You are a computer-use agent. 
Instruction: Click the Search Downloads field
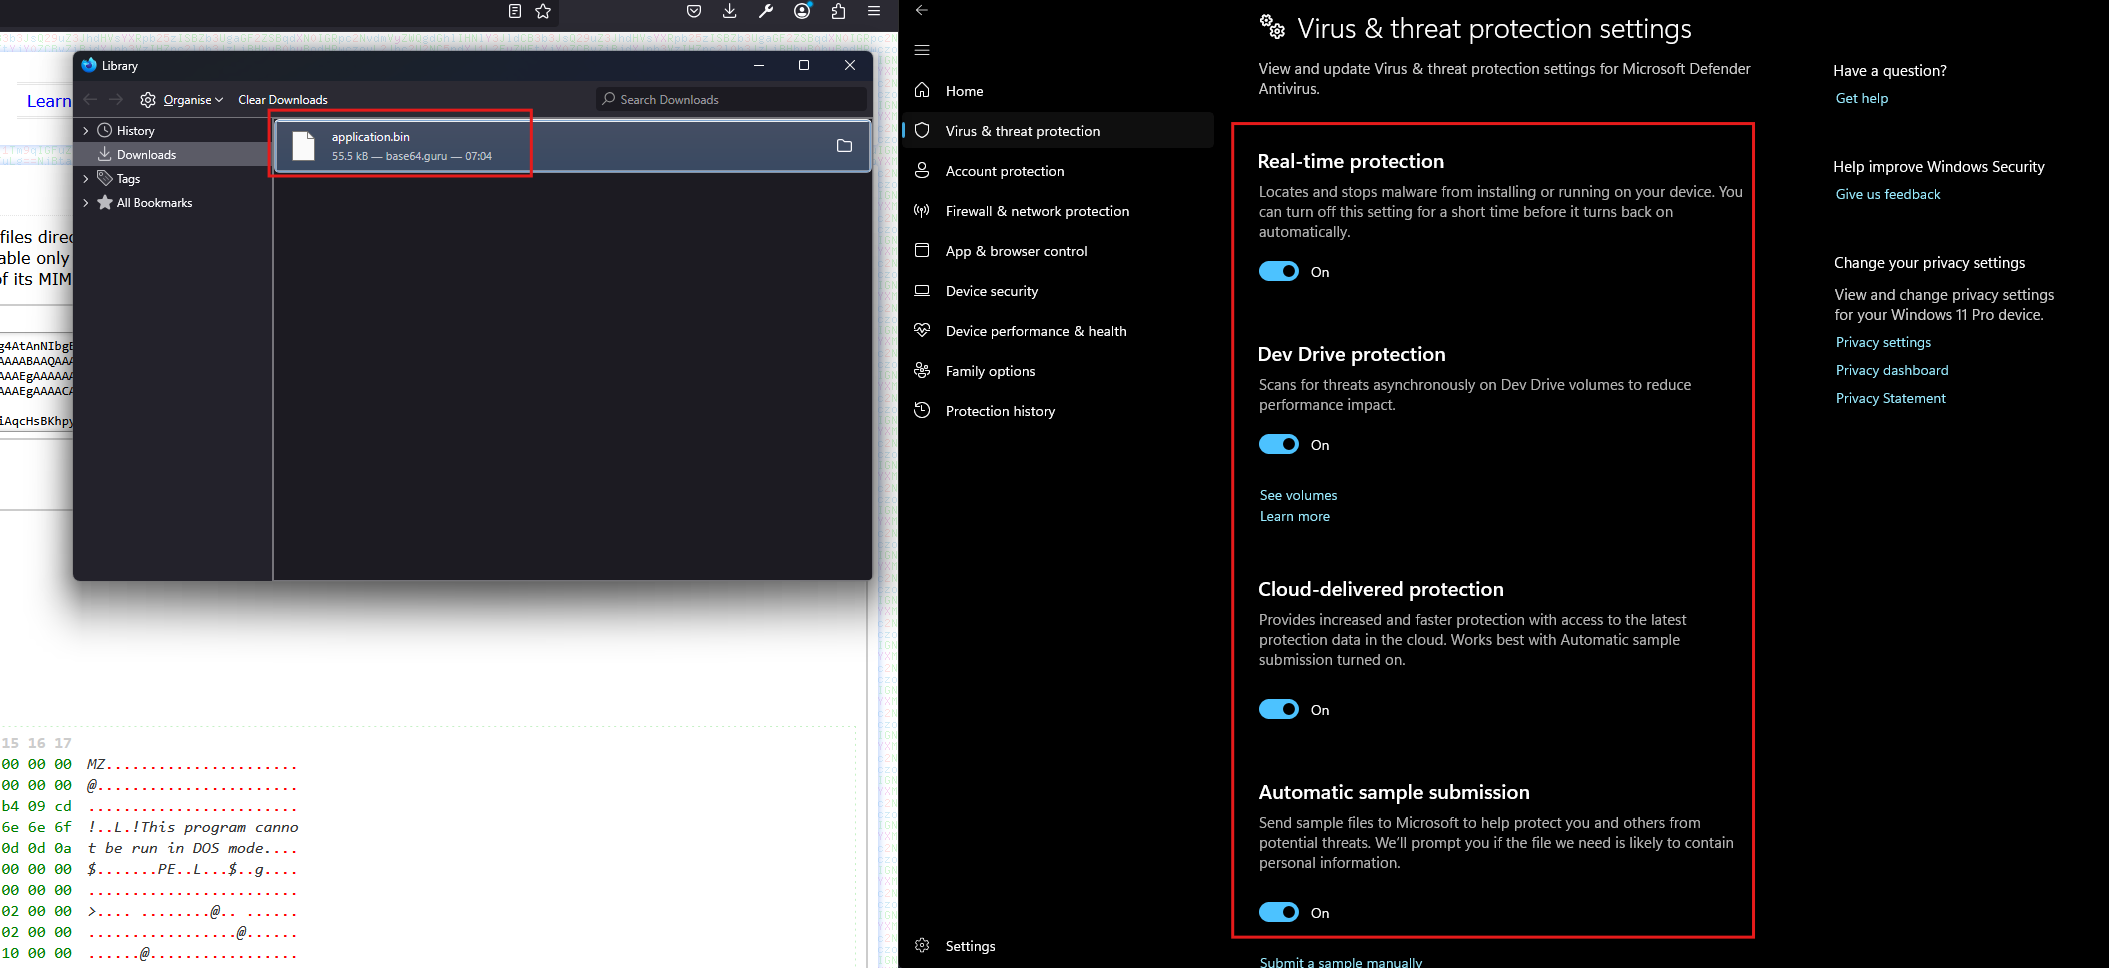pyautogui.click(x=732, y=99)
